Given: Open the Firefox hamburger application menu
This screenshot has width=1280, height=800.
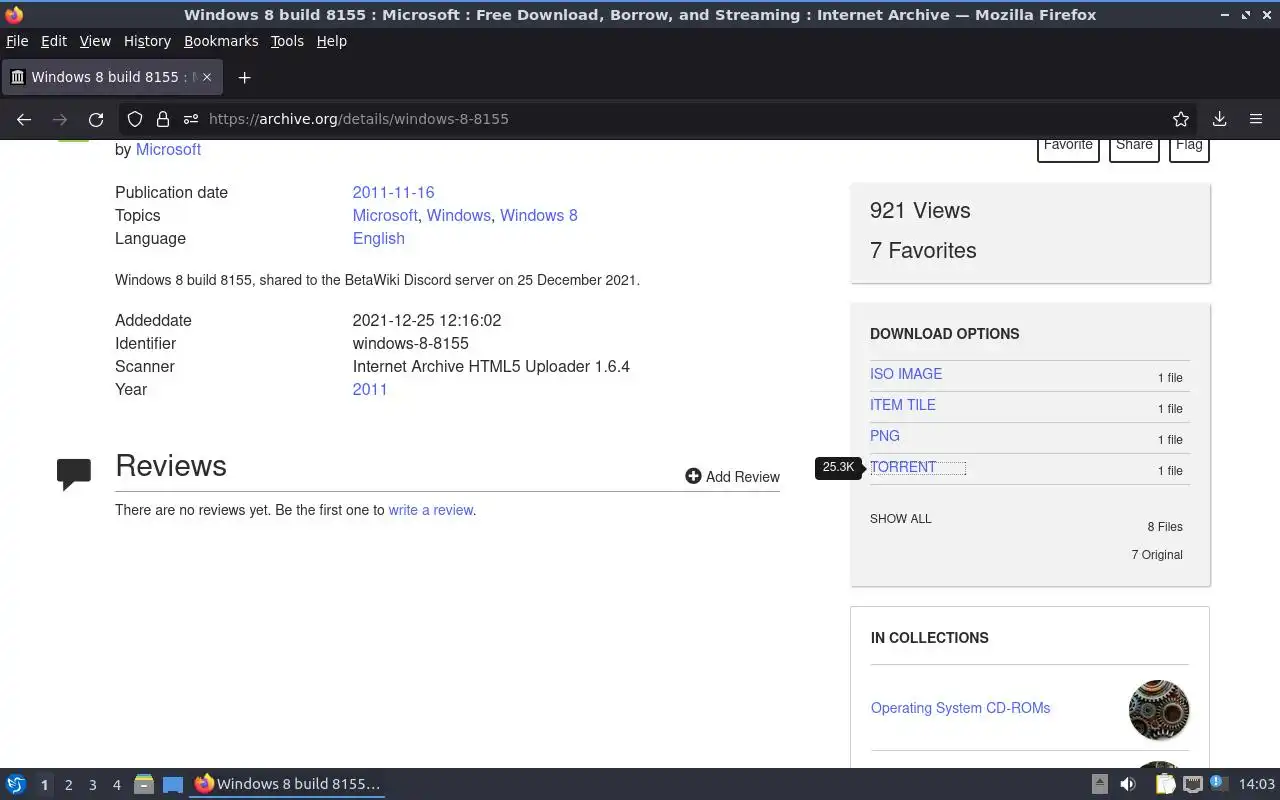Looking at the screenshot, I should click(1256, 119).
